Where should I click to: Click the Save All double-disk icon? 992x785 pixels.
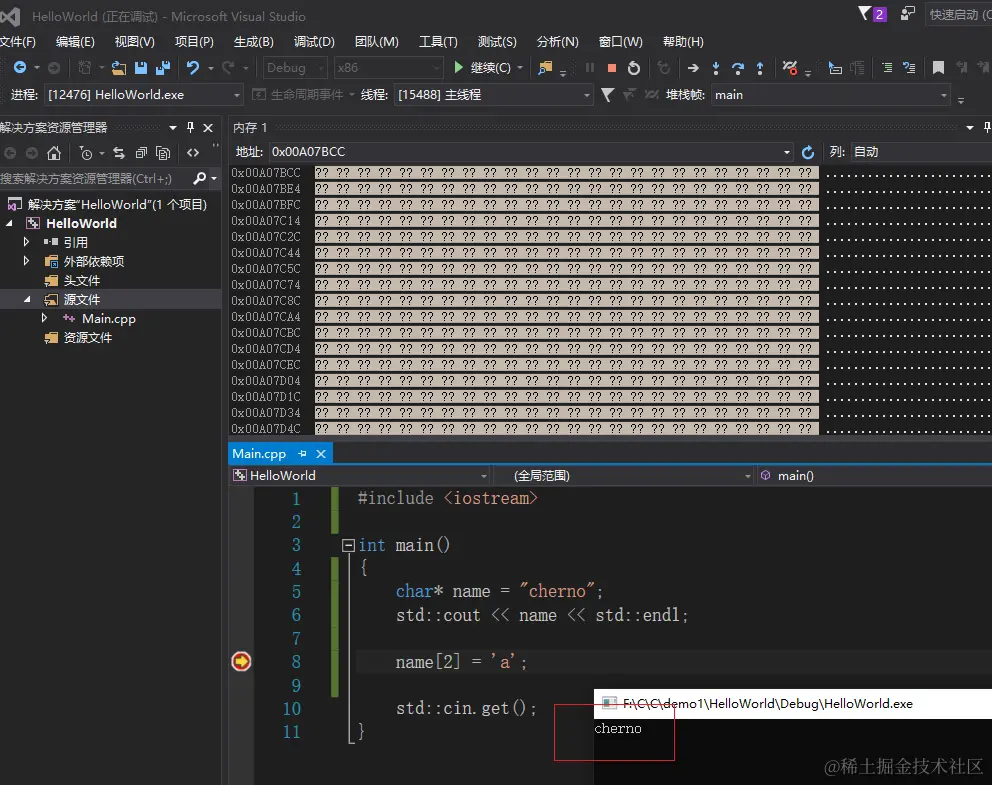pyautogui.click(x=163, y=68)
